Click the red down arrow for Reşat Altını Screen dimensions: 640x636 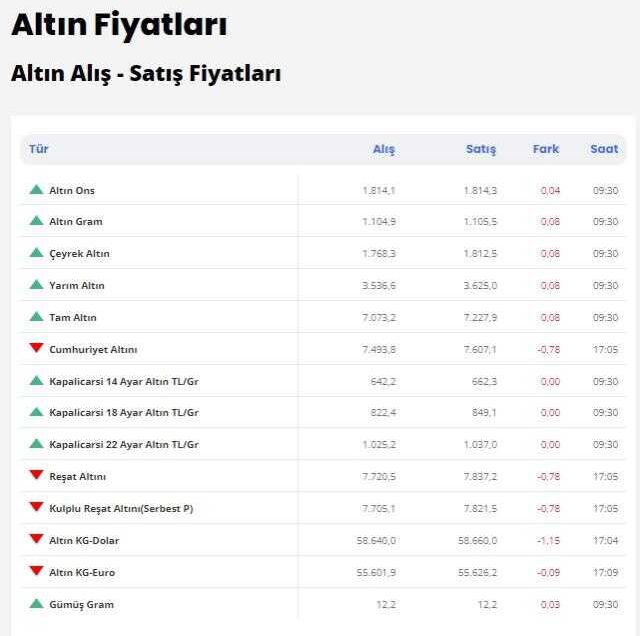(x=36, y=474)
